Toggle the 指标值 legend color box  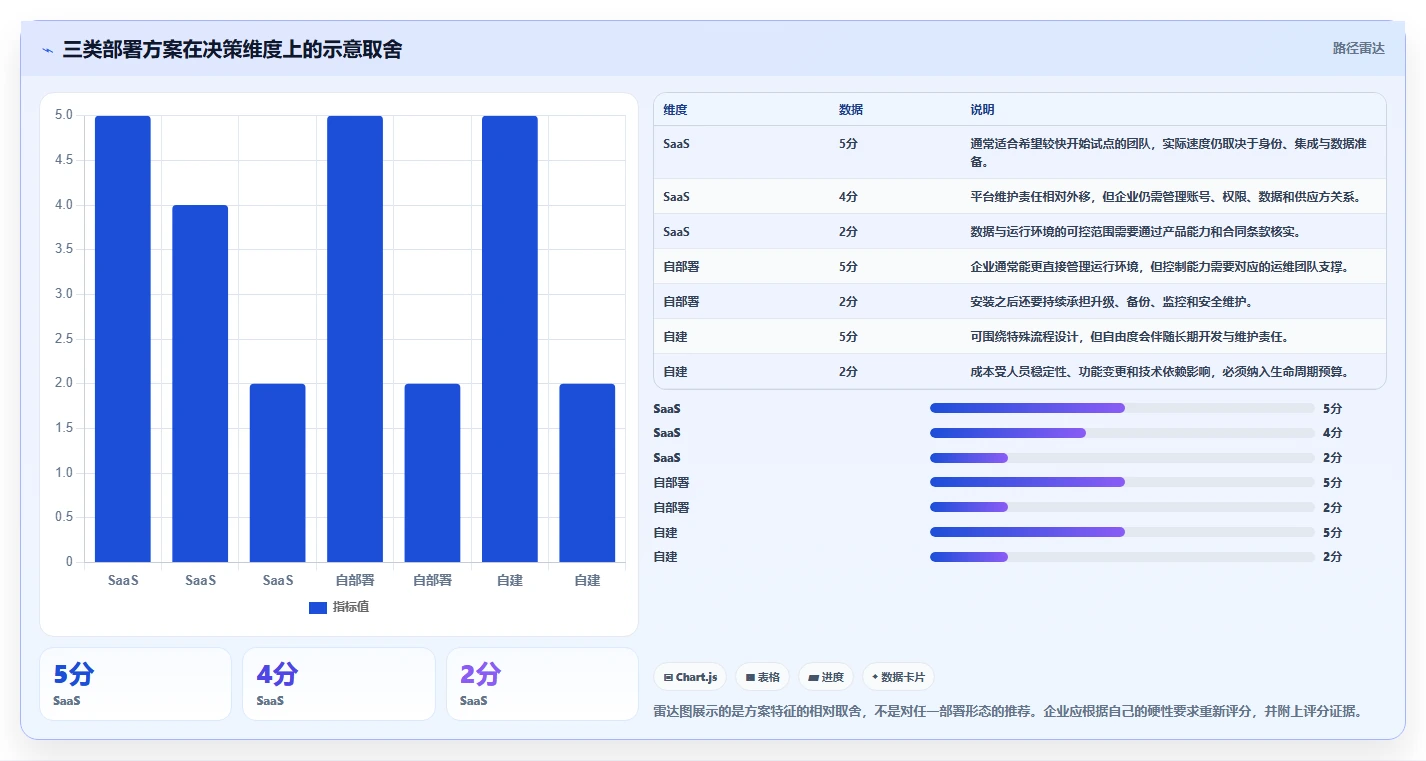(318, 607)
